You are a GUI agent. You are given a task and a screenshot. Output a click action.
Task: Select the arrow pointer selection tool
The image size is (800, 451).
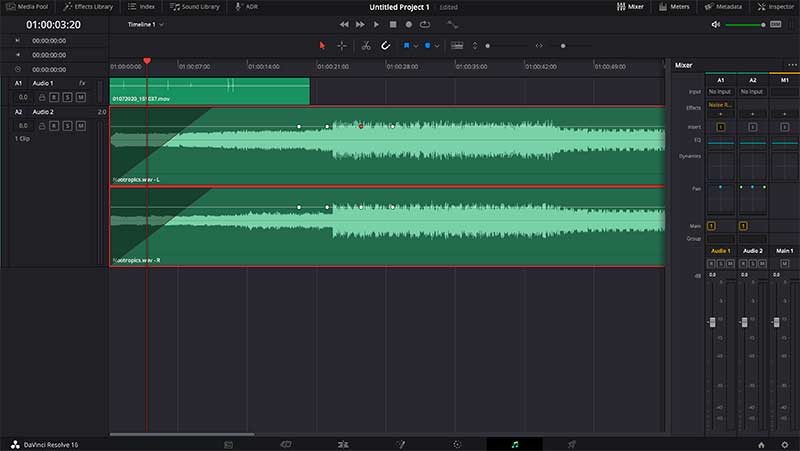click(322, 45)
